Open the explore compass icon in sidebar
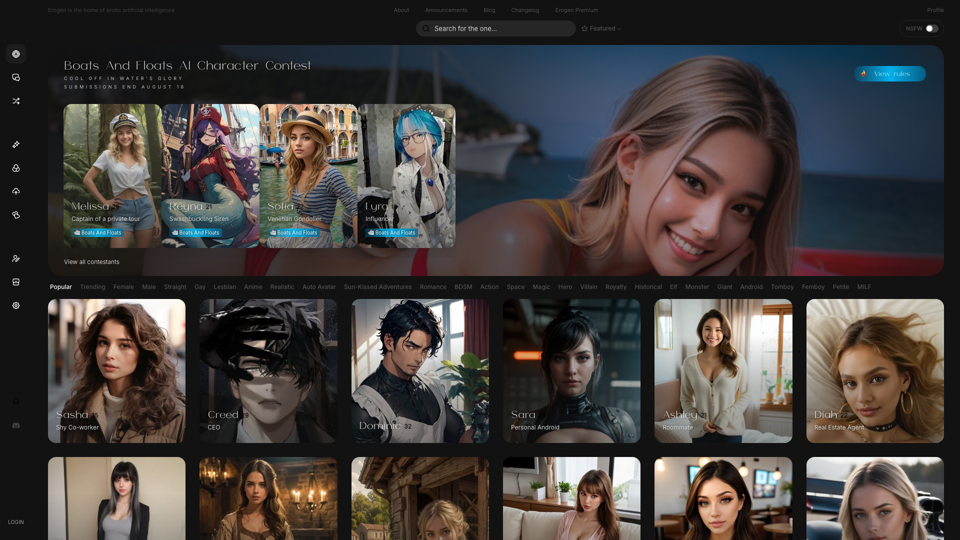This screenshot has height=540, width=960. (16, 54)
